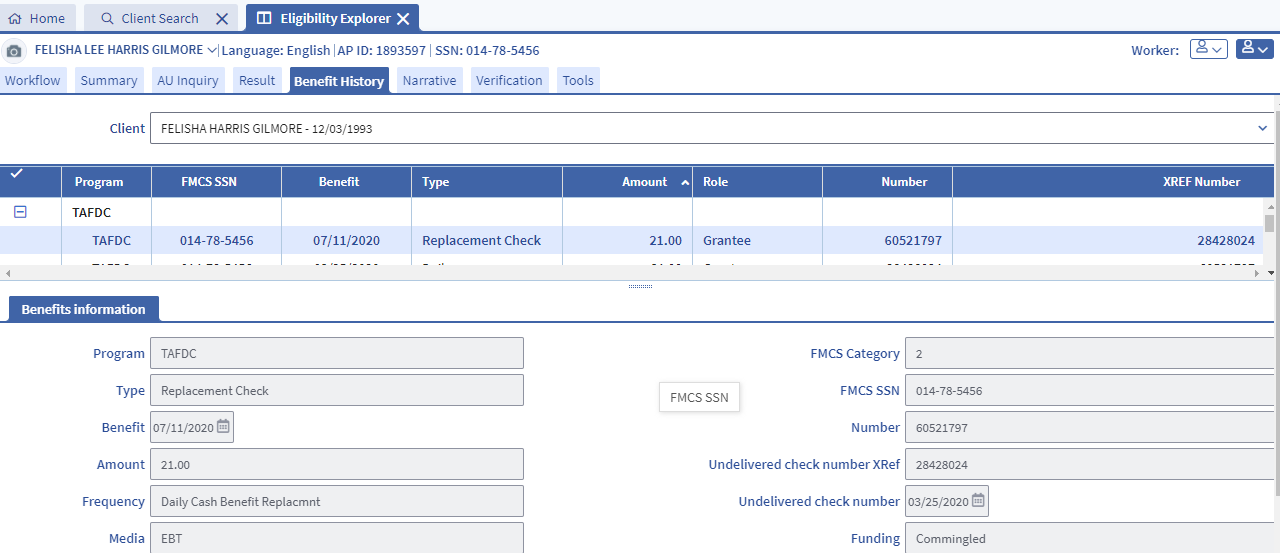Open calendar picker for Benefit date
This screenshot has height=553, width=1280.
point(223,427)
